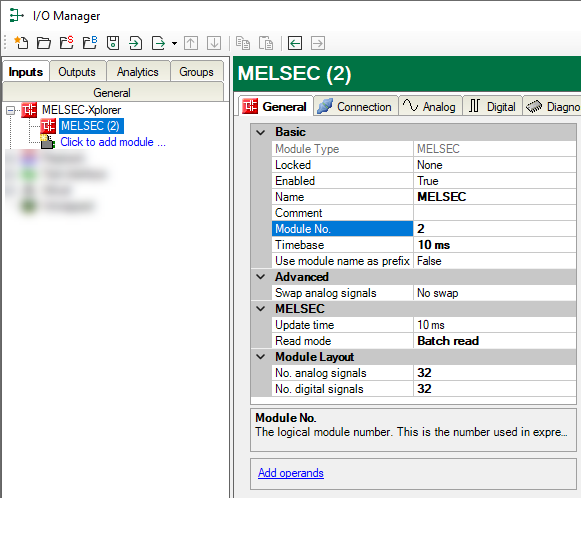Click the I/O Manager title bar icon
The width and height of the screenshot is (581, 552).
[x=16, y=16]
